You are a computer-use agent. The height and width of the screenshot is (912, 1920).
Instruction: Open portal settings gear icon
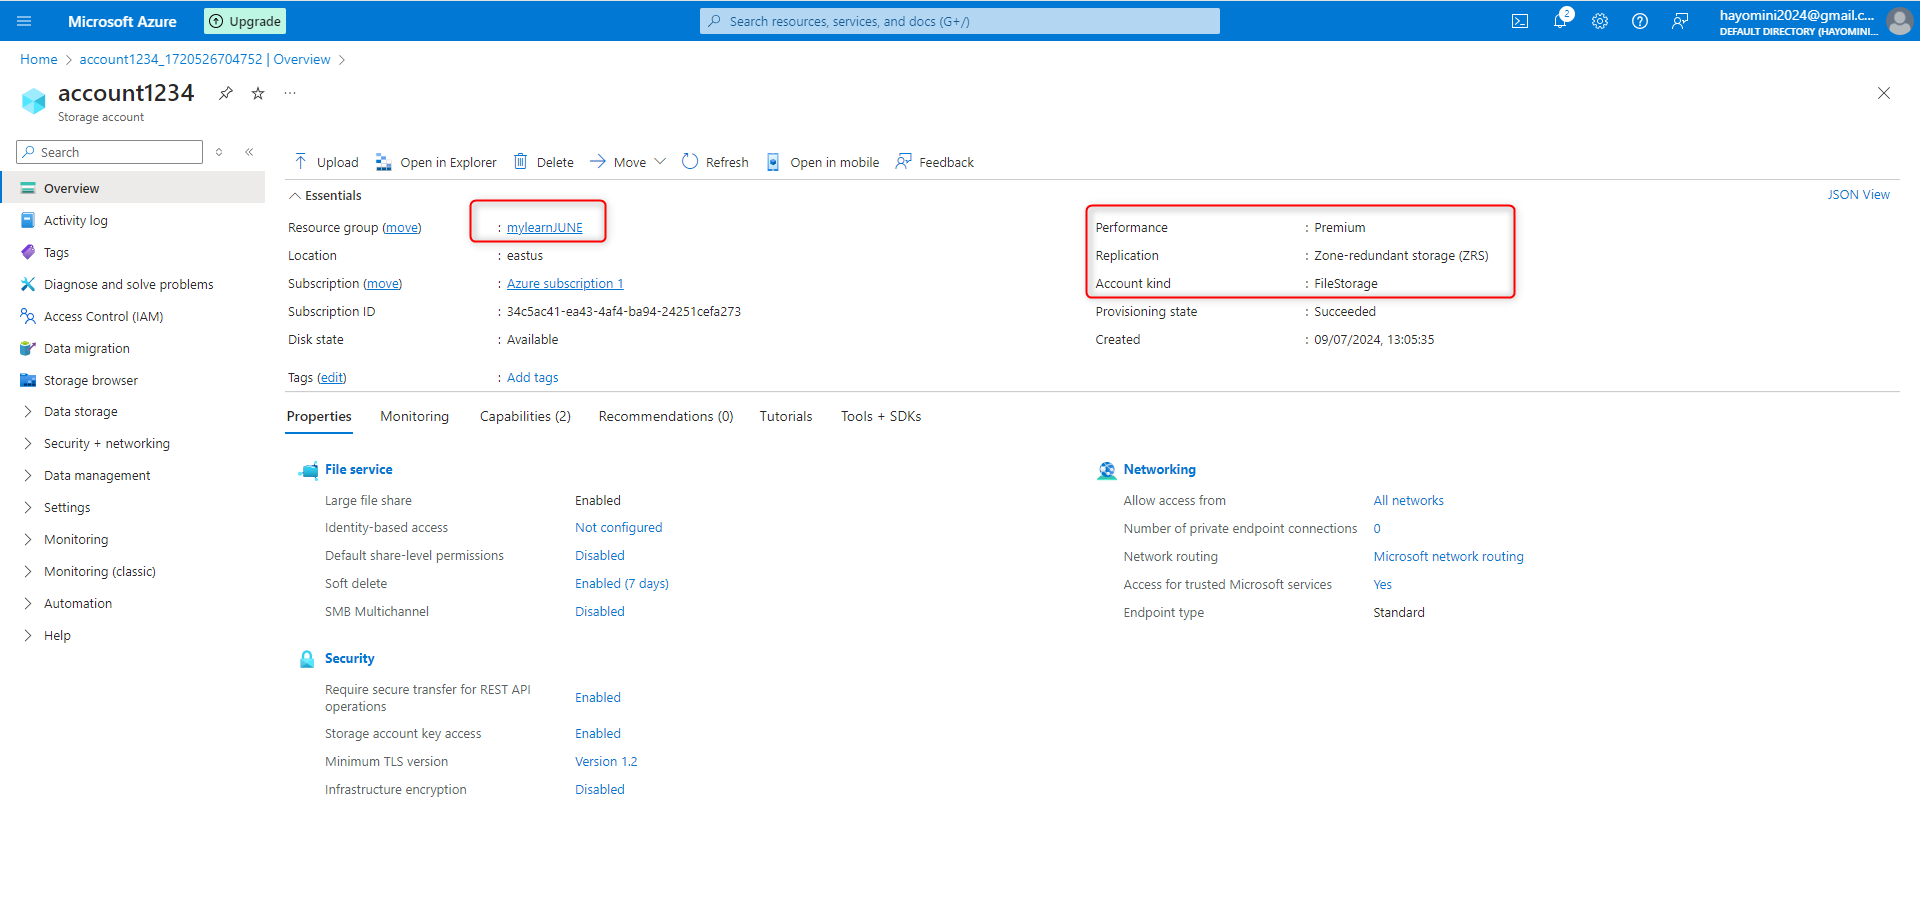coord(1600,21)
